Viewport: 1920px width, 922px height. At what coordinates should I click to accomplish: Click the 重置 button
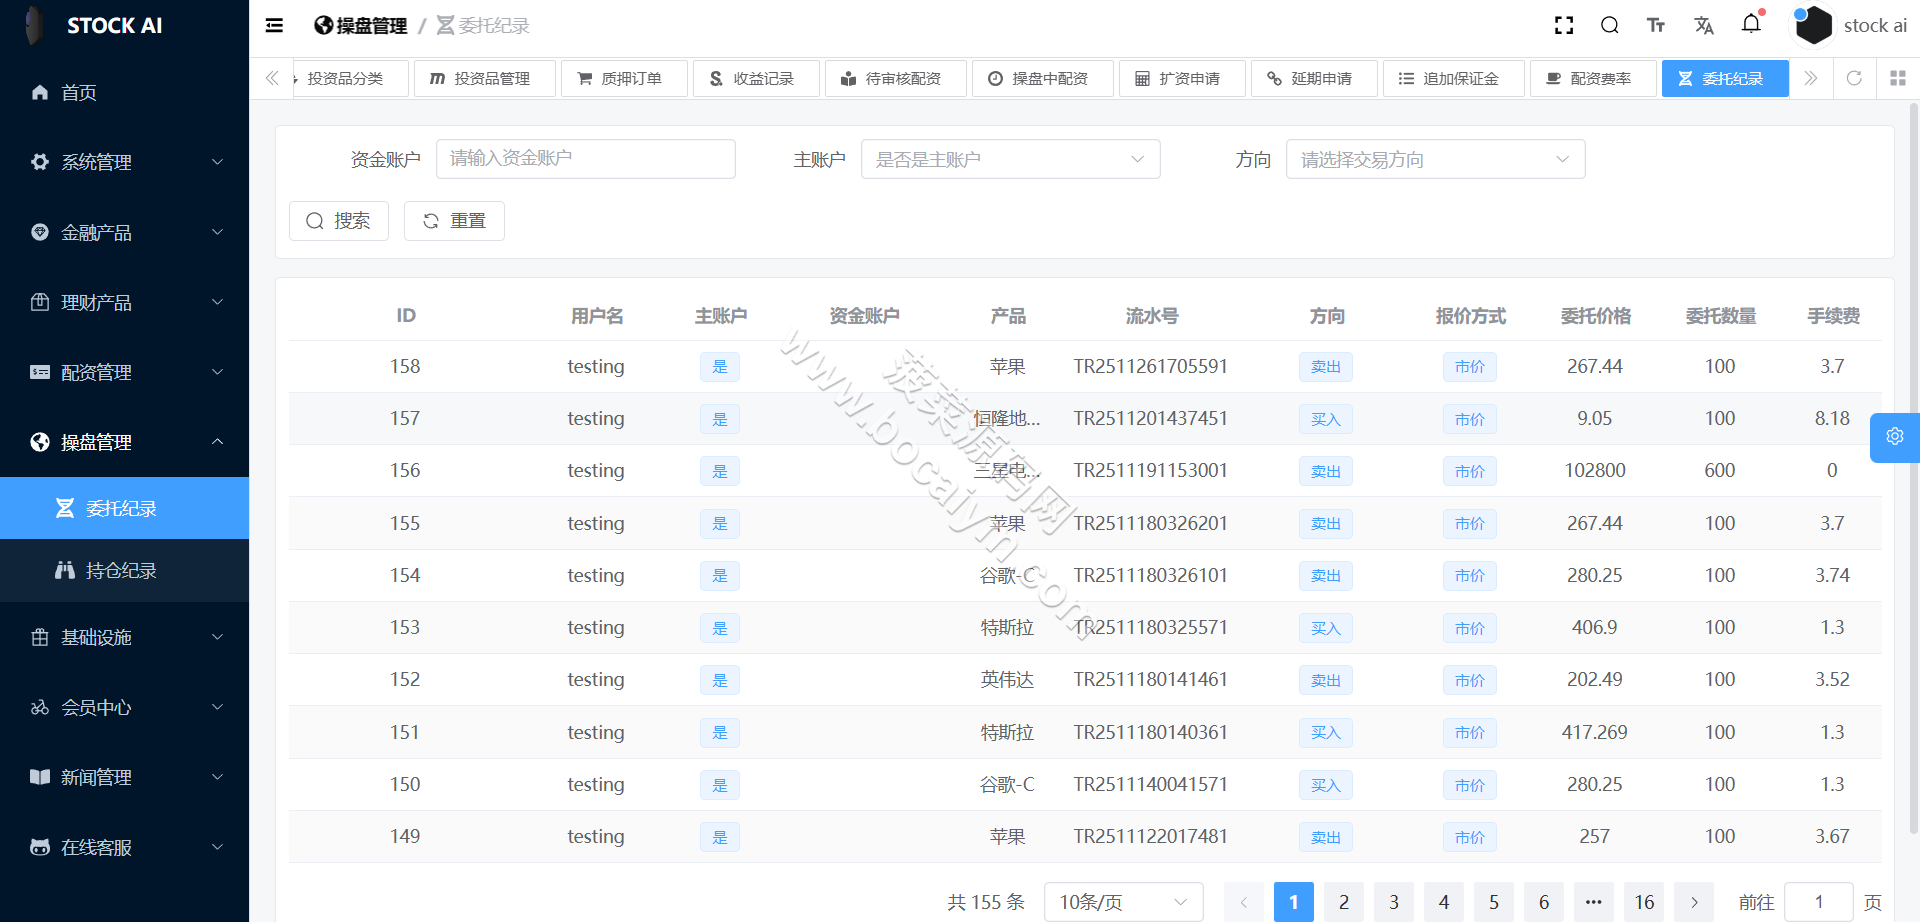[x=454, y=221]
